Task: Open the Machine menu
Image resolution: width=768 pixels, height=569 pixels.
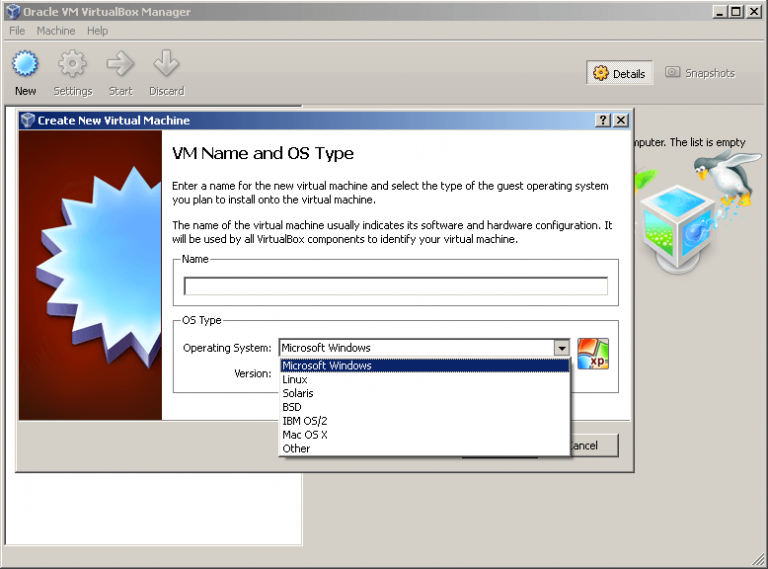Action: 55,31
